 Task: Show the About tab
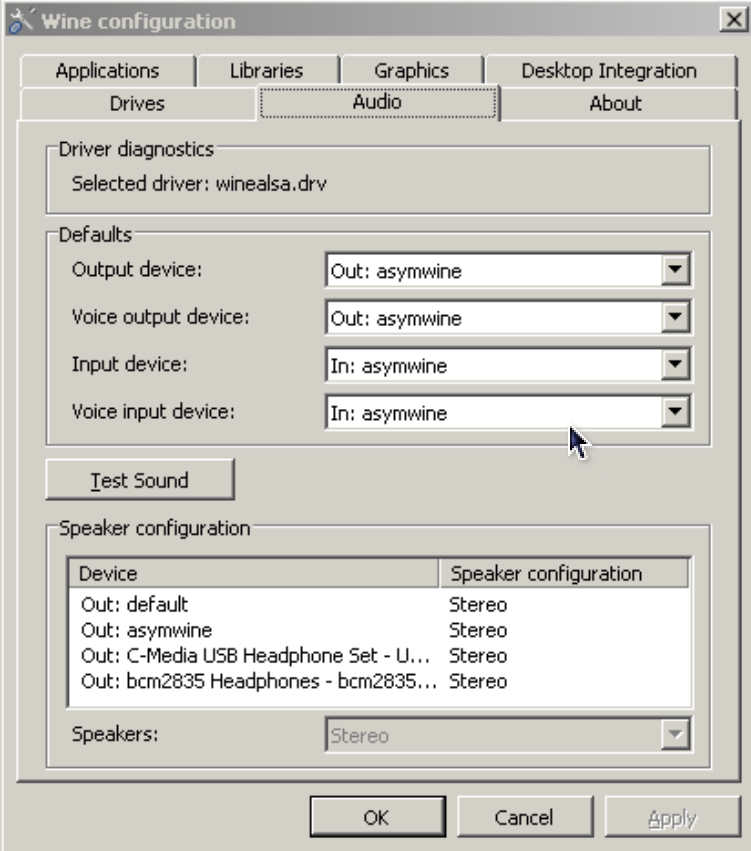coord(615,103)
